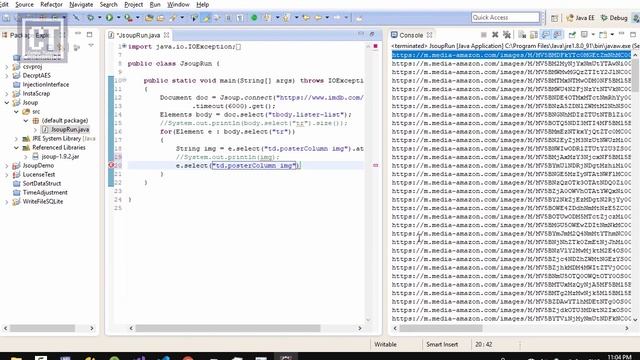Go to Last Edit Location icon
Viewport: 640px width, 360px height.
[306, 18]
